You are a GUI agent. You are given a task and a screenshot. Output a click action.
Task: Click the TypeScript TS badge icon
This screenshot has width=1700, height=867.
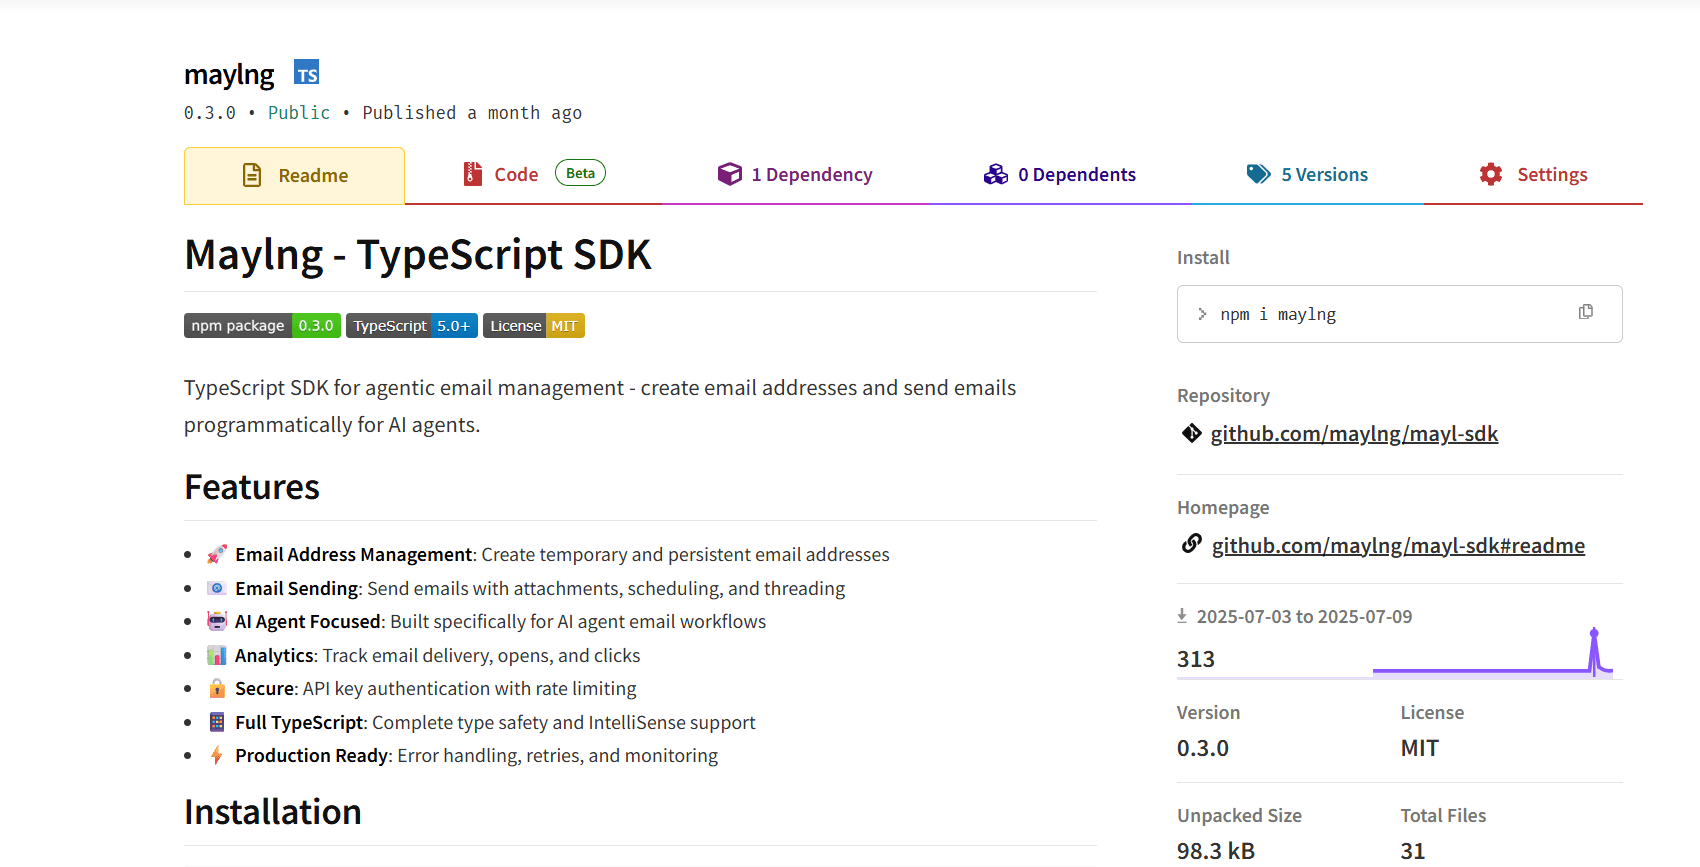pyautogui.click(x=306, y=73)
